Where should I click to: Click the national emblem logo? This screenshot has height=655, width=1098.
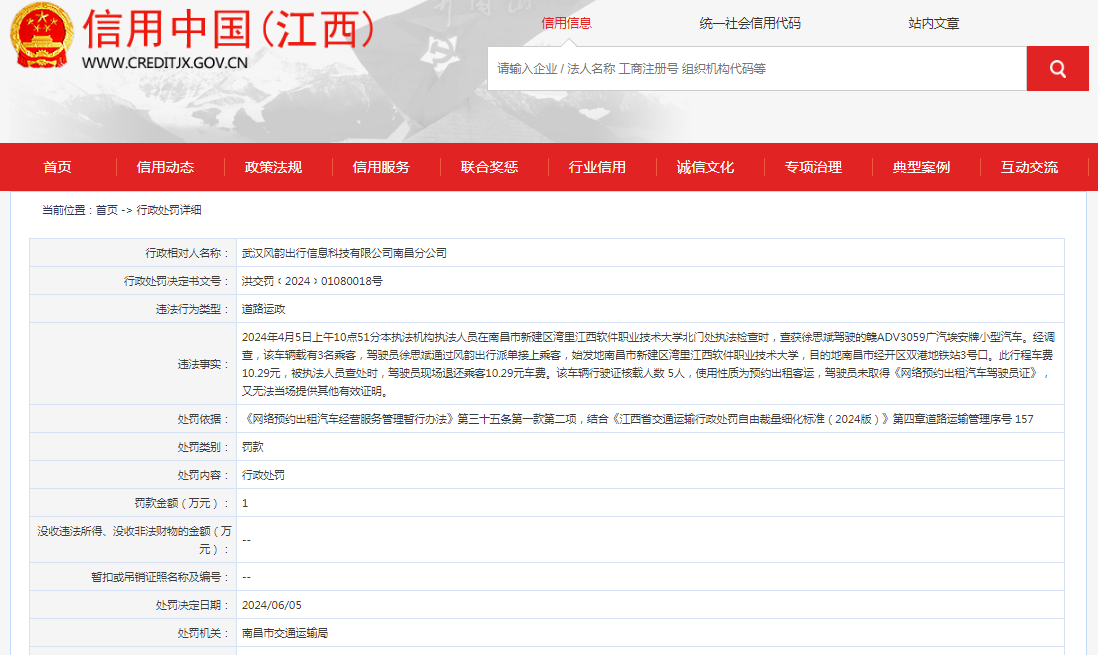41,35
